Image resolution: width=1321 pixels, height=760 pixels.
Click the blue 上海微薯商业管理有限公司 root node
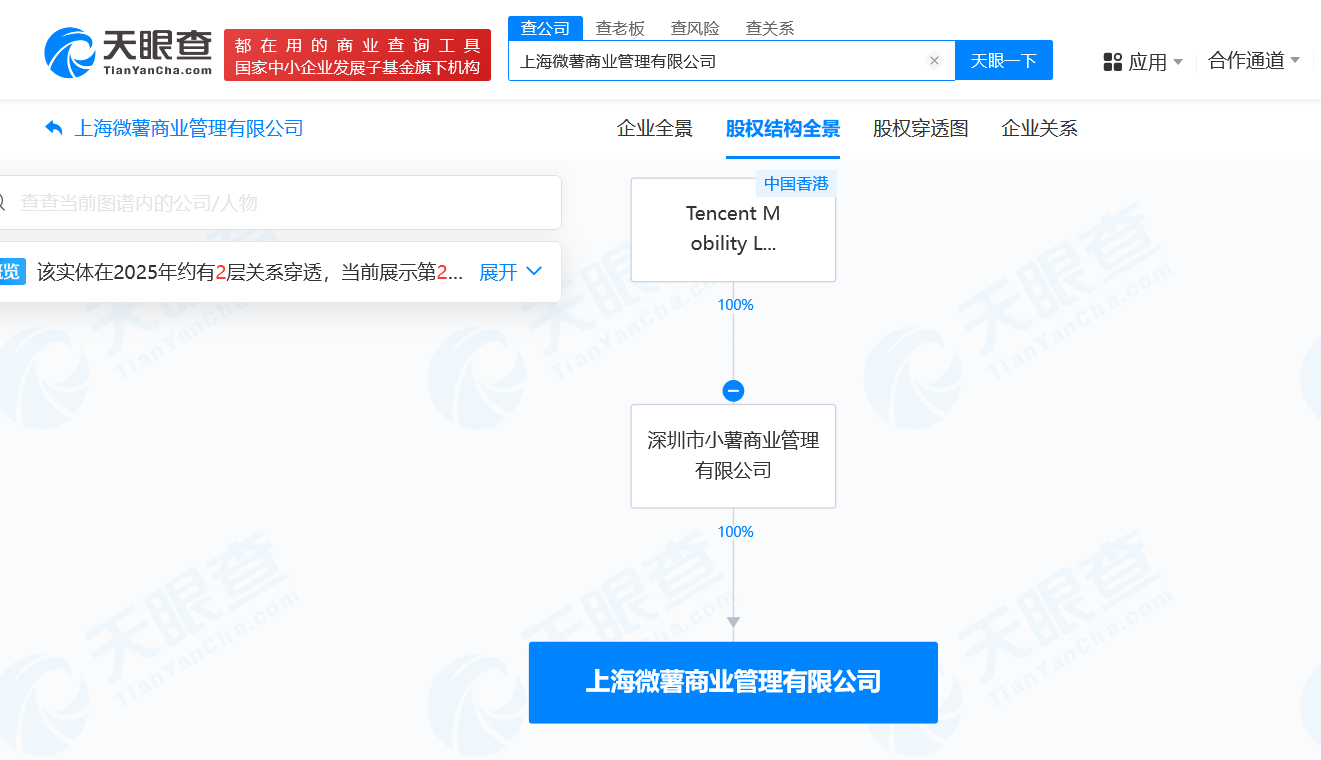pyautogui.click(x=733, y=682)
